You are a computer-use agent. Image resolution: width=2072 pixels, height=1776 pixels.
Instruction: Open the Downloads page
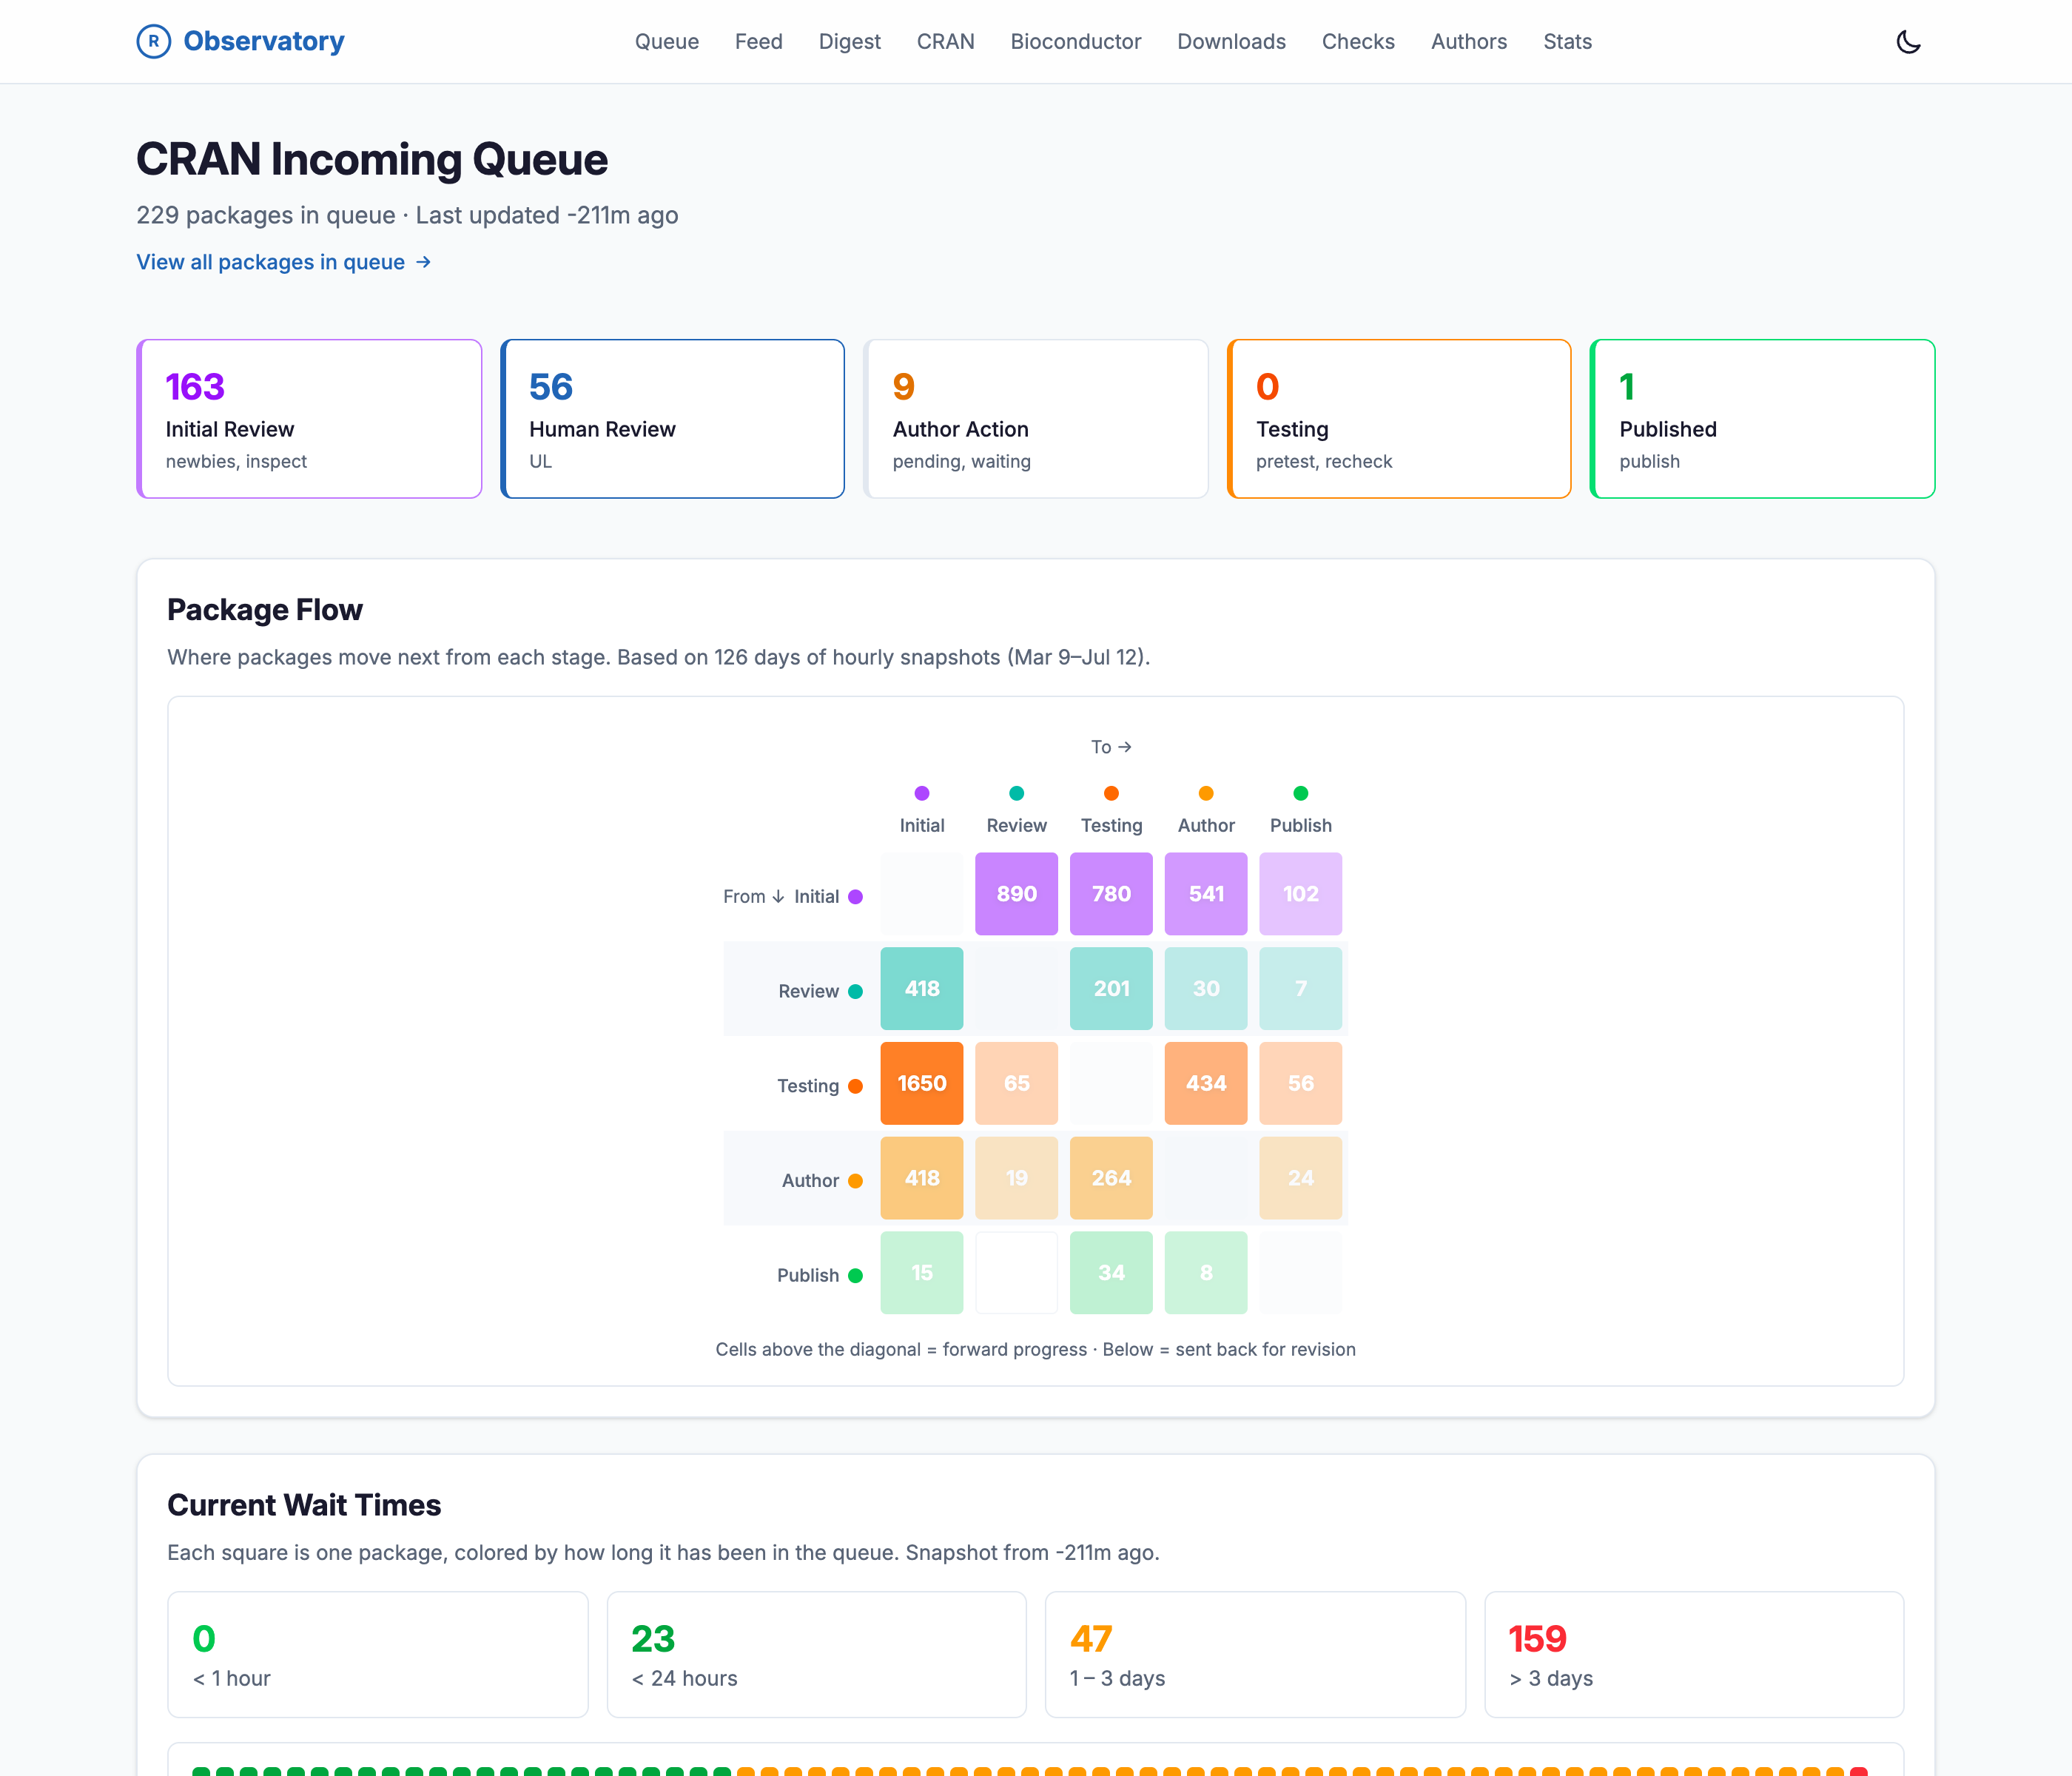click(x=1232, y=41)
